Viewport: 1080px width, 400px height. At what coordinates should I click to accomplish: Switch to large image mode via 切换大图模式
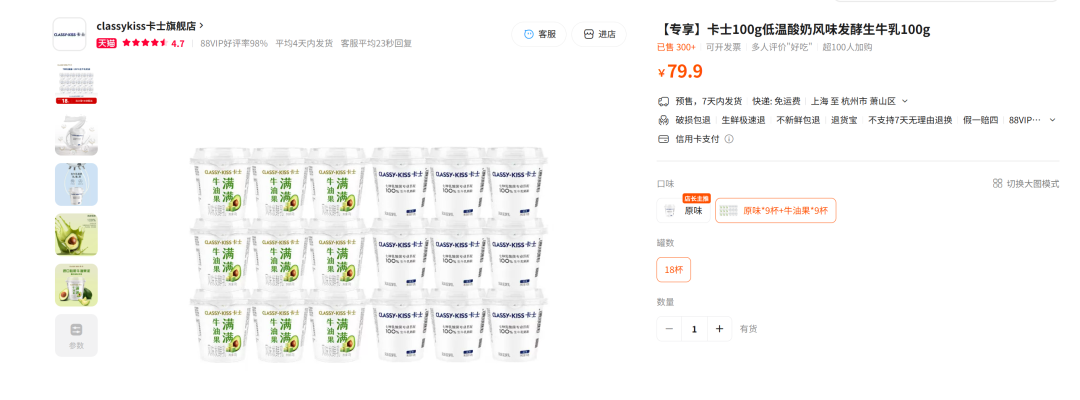tap(1026, 183)
